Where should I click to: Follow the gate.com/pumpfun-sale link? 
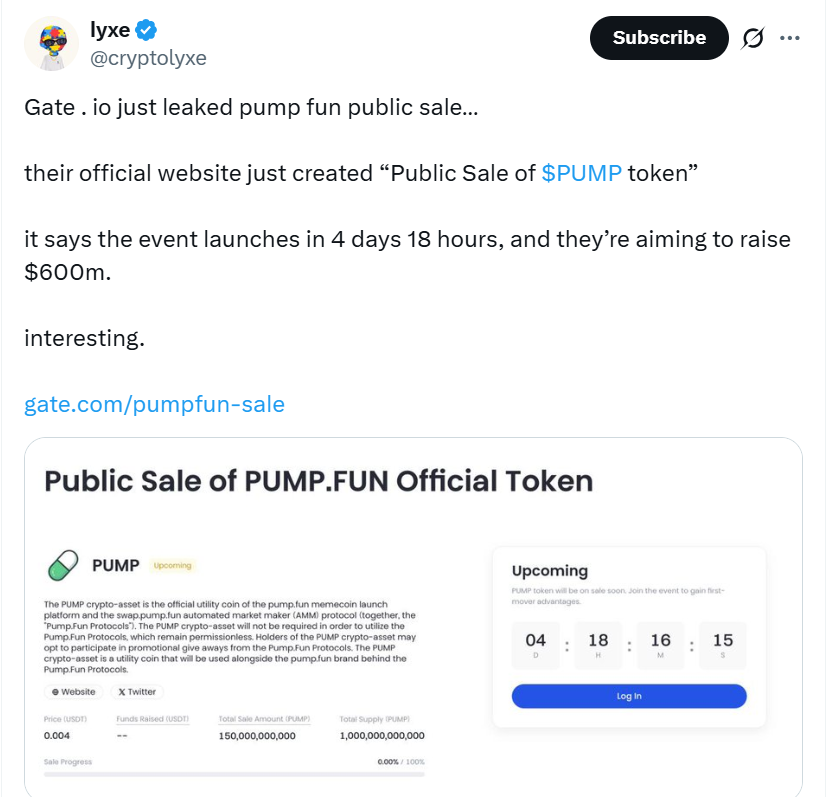(154, 404)
